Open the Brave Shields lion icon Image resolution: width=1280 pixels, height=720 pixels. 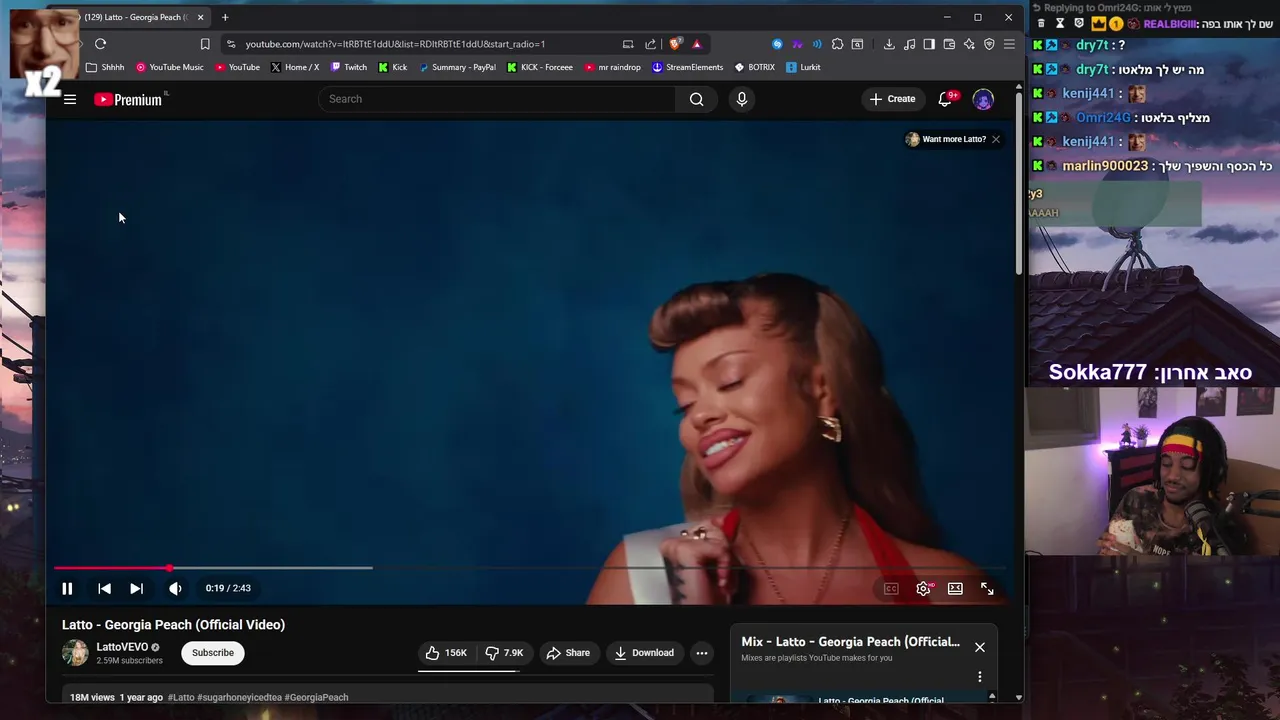(675, 44)
